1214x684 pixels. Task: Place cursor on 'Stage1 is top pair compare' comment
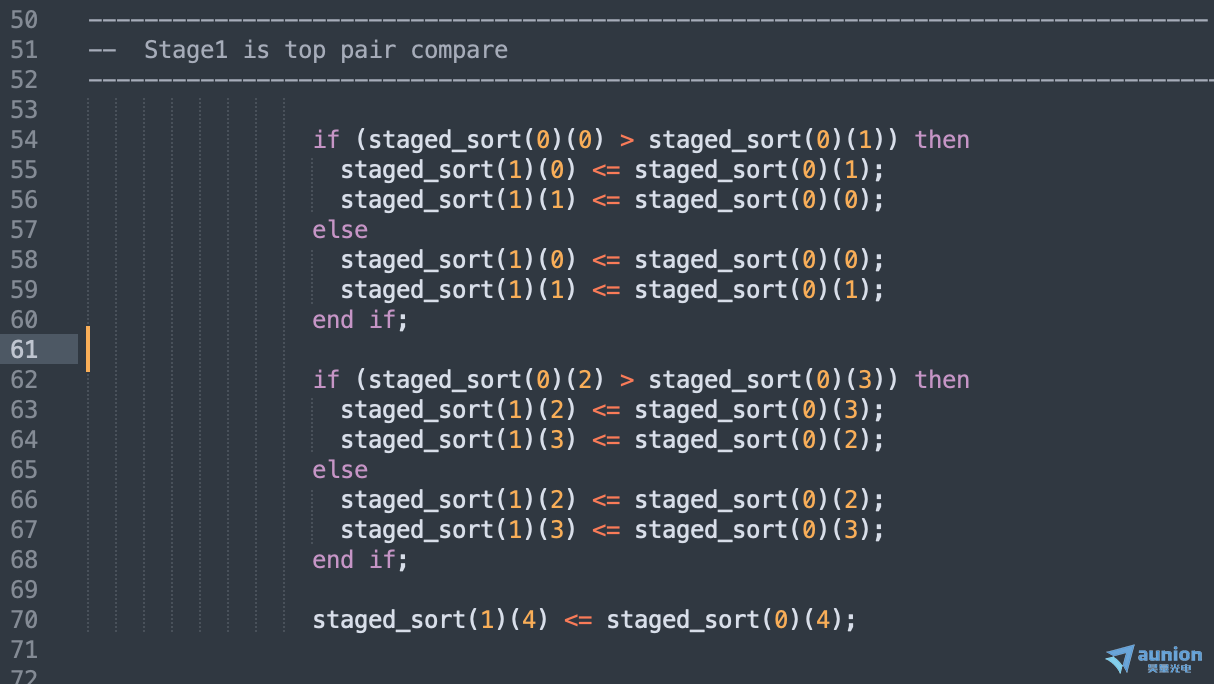[325, 50]
